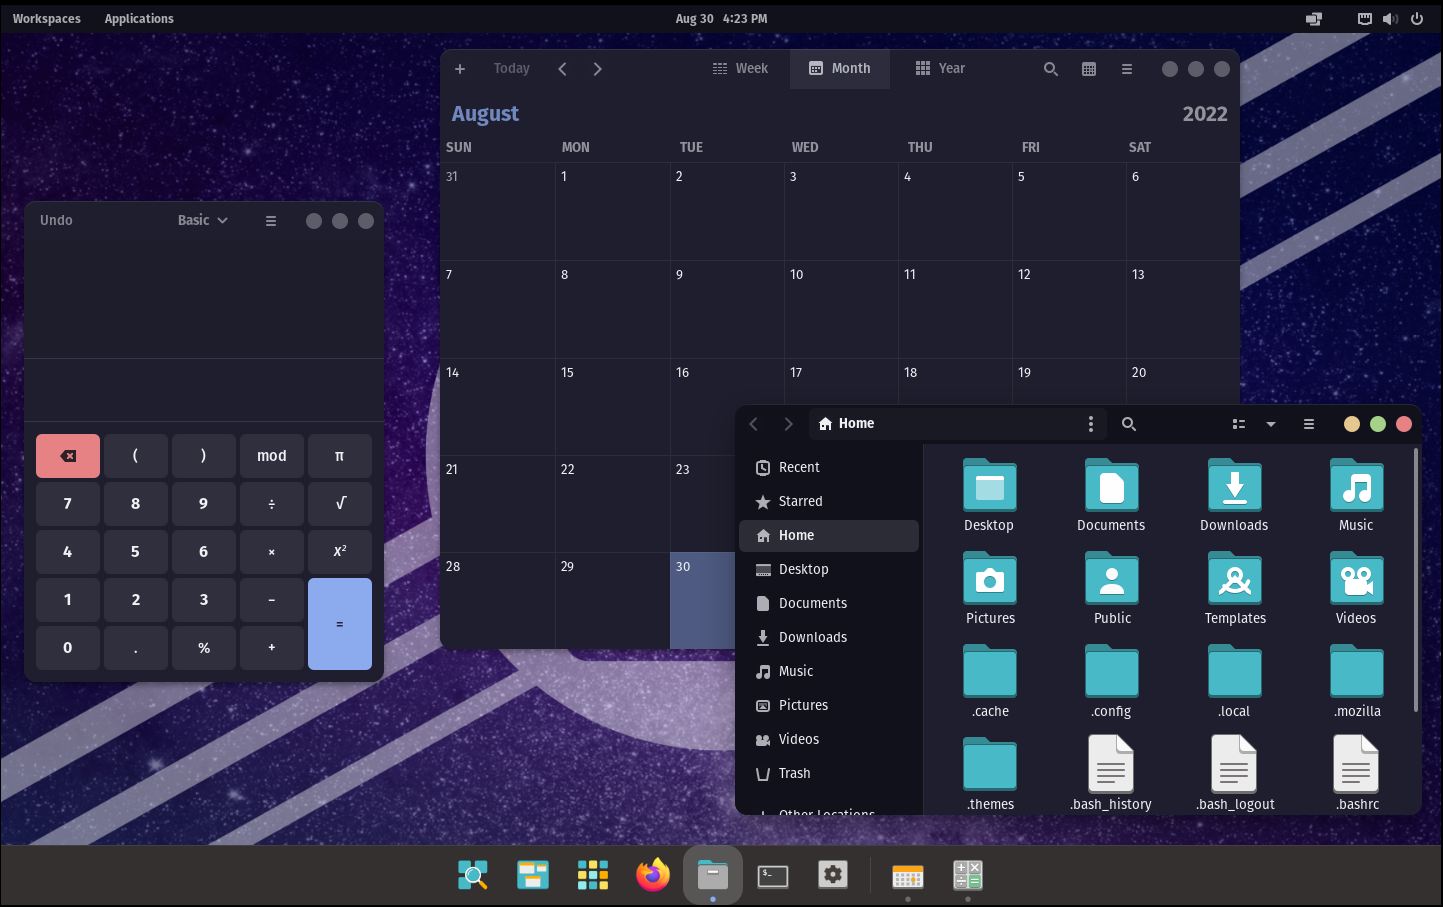Open the Applications menu in top bar
Viewport: 1443px width, 907px height.
point(139,19)
